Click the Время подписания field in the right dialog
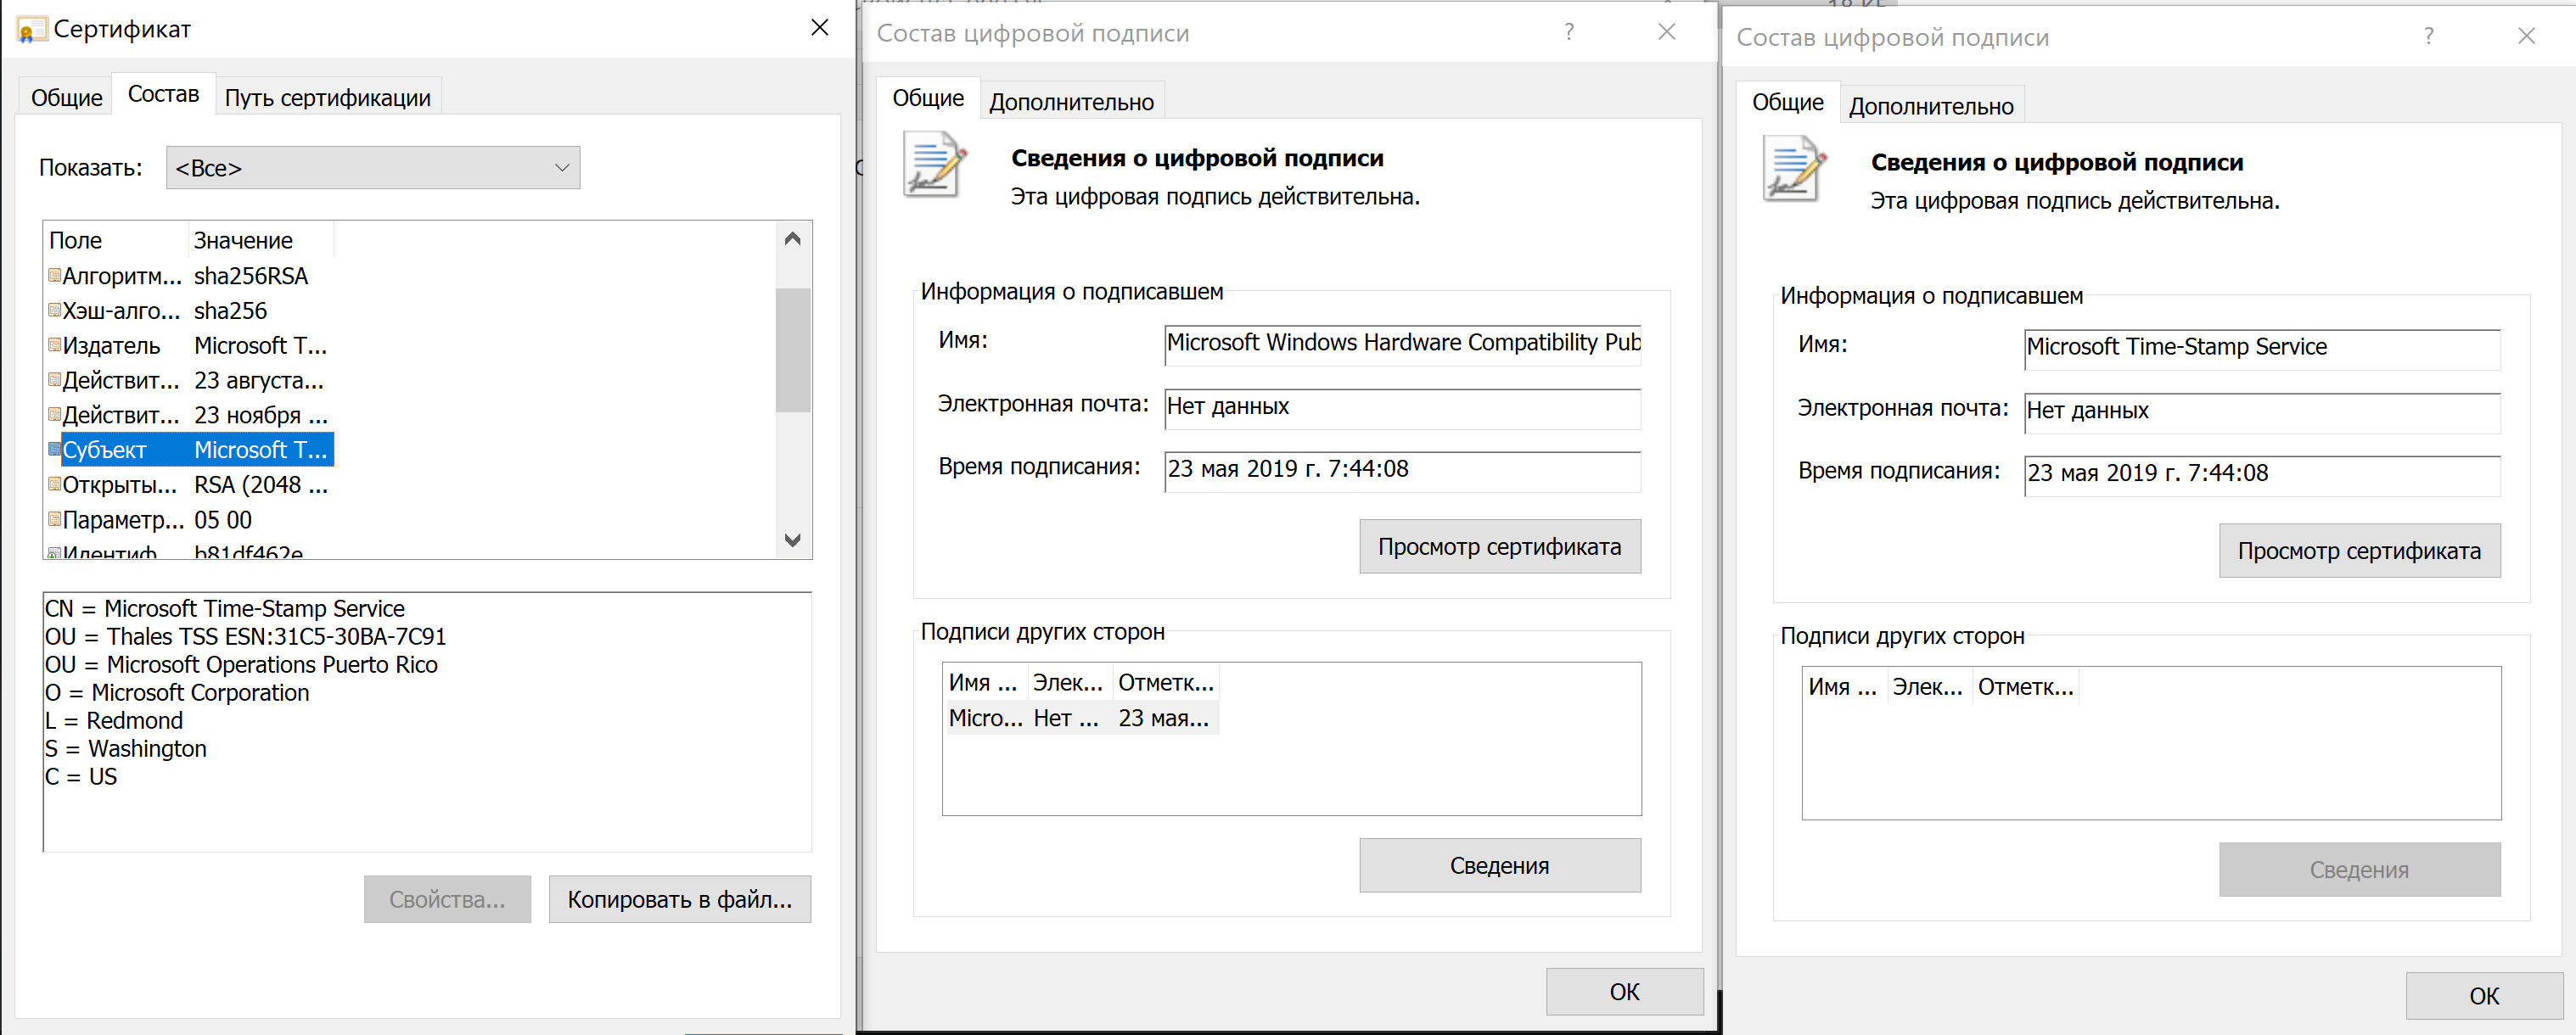 click(x=2263, y=475)
